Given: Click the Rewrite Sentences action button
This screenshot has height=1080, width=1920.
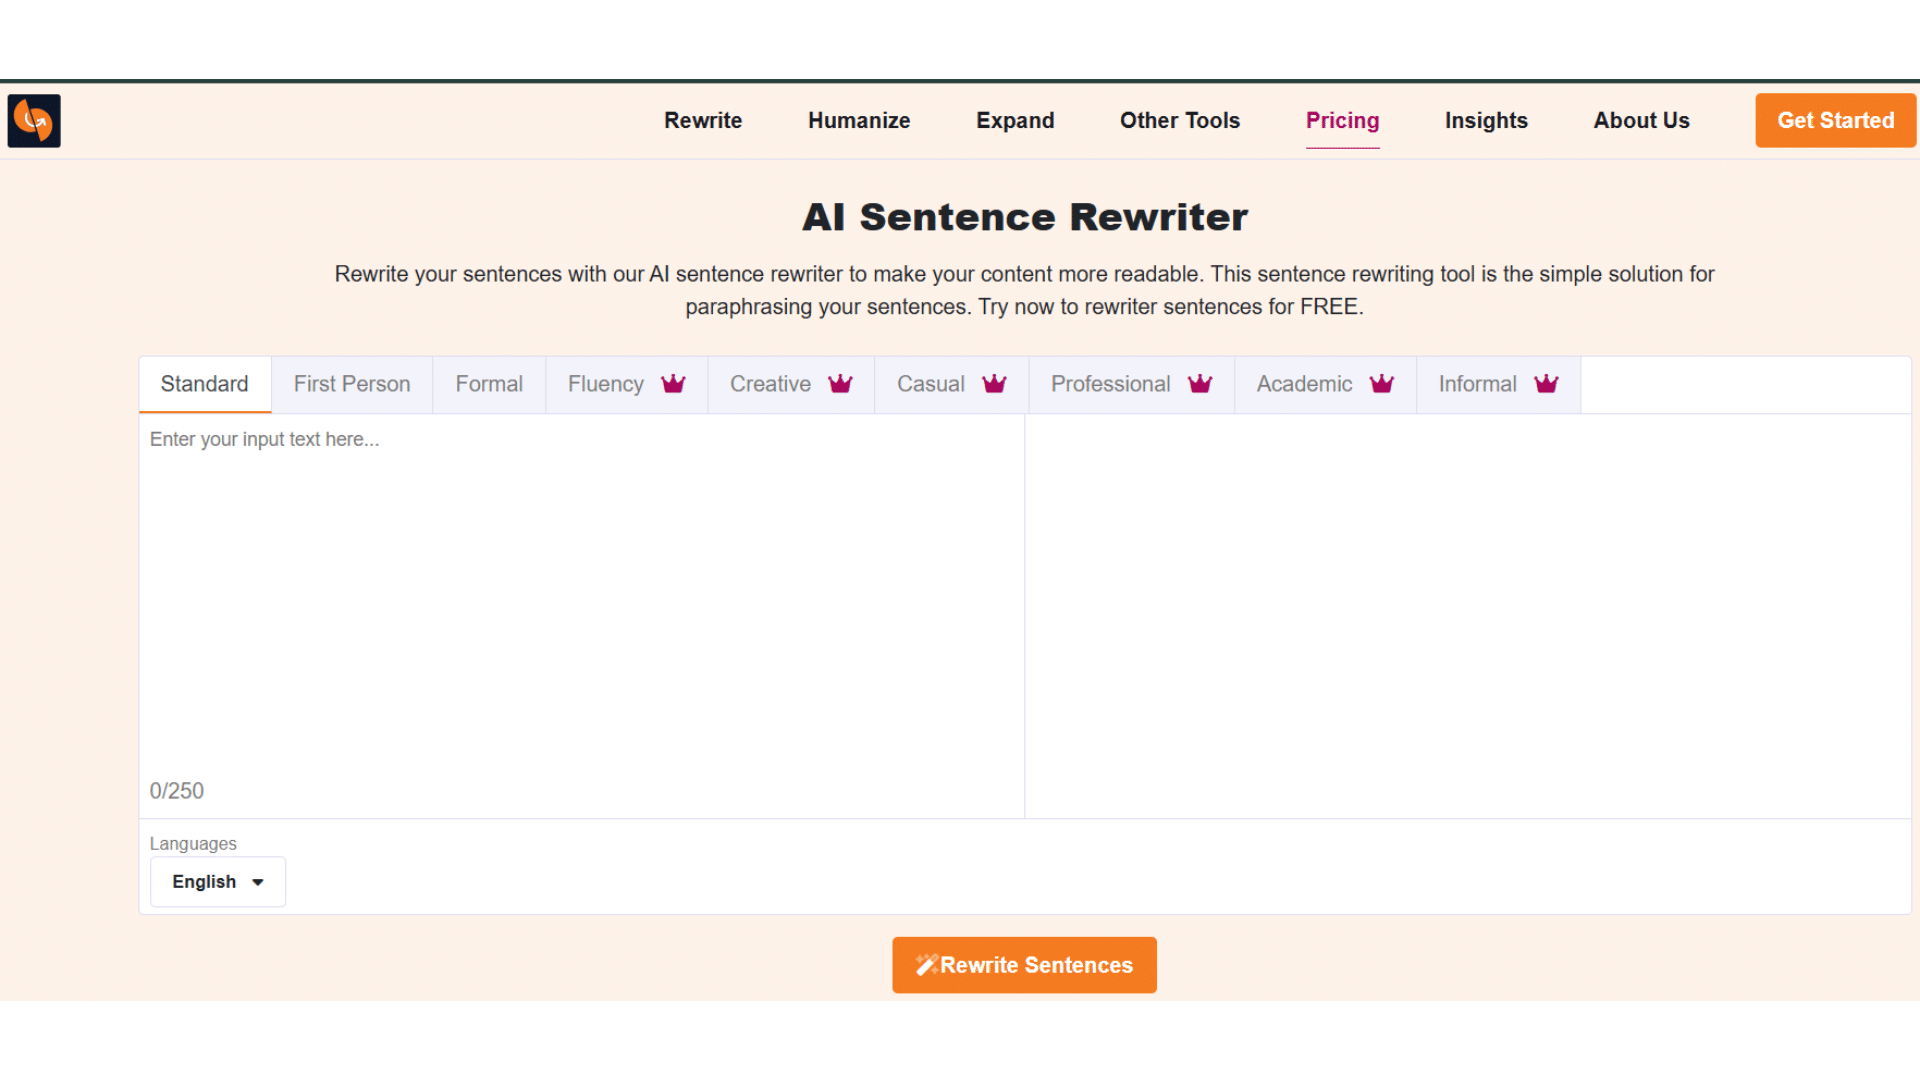Looking at the screenshot, I should [x=1025, y=965].
